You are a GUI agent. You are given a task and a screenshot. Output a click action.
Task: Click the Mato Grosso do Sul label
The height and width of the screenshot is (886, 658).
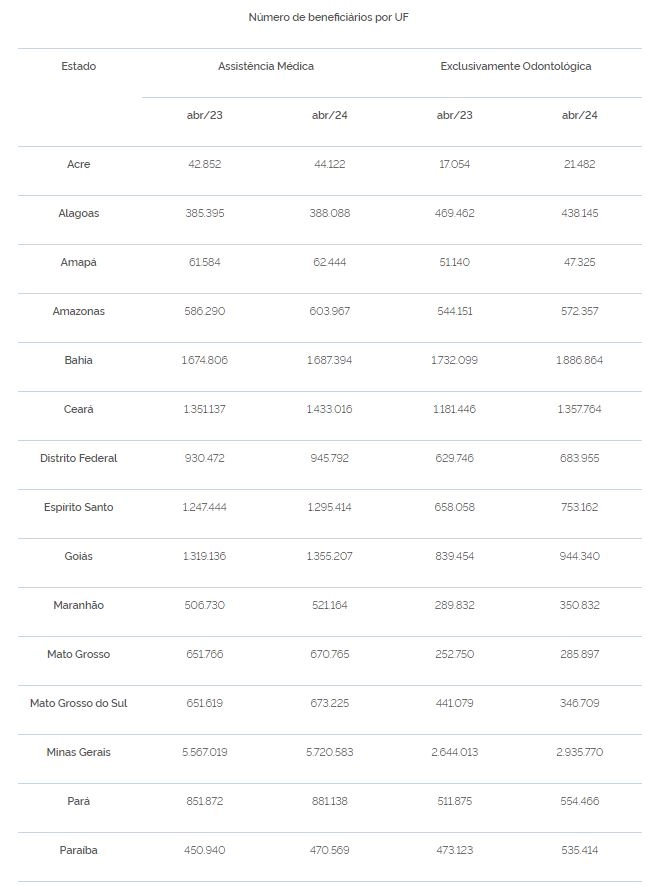pyautogui.click(x=79, y=703)
